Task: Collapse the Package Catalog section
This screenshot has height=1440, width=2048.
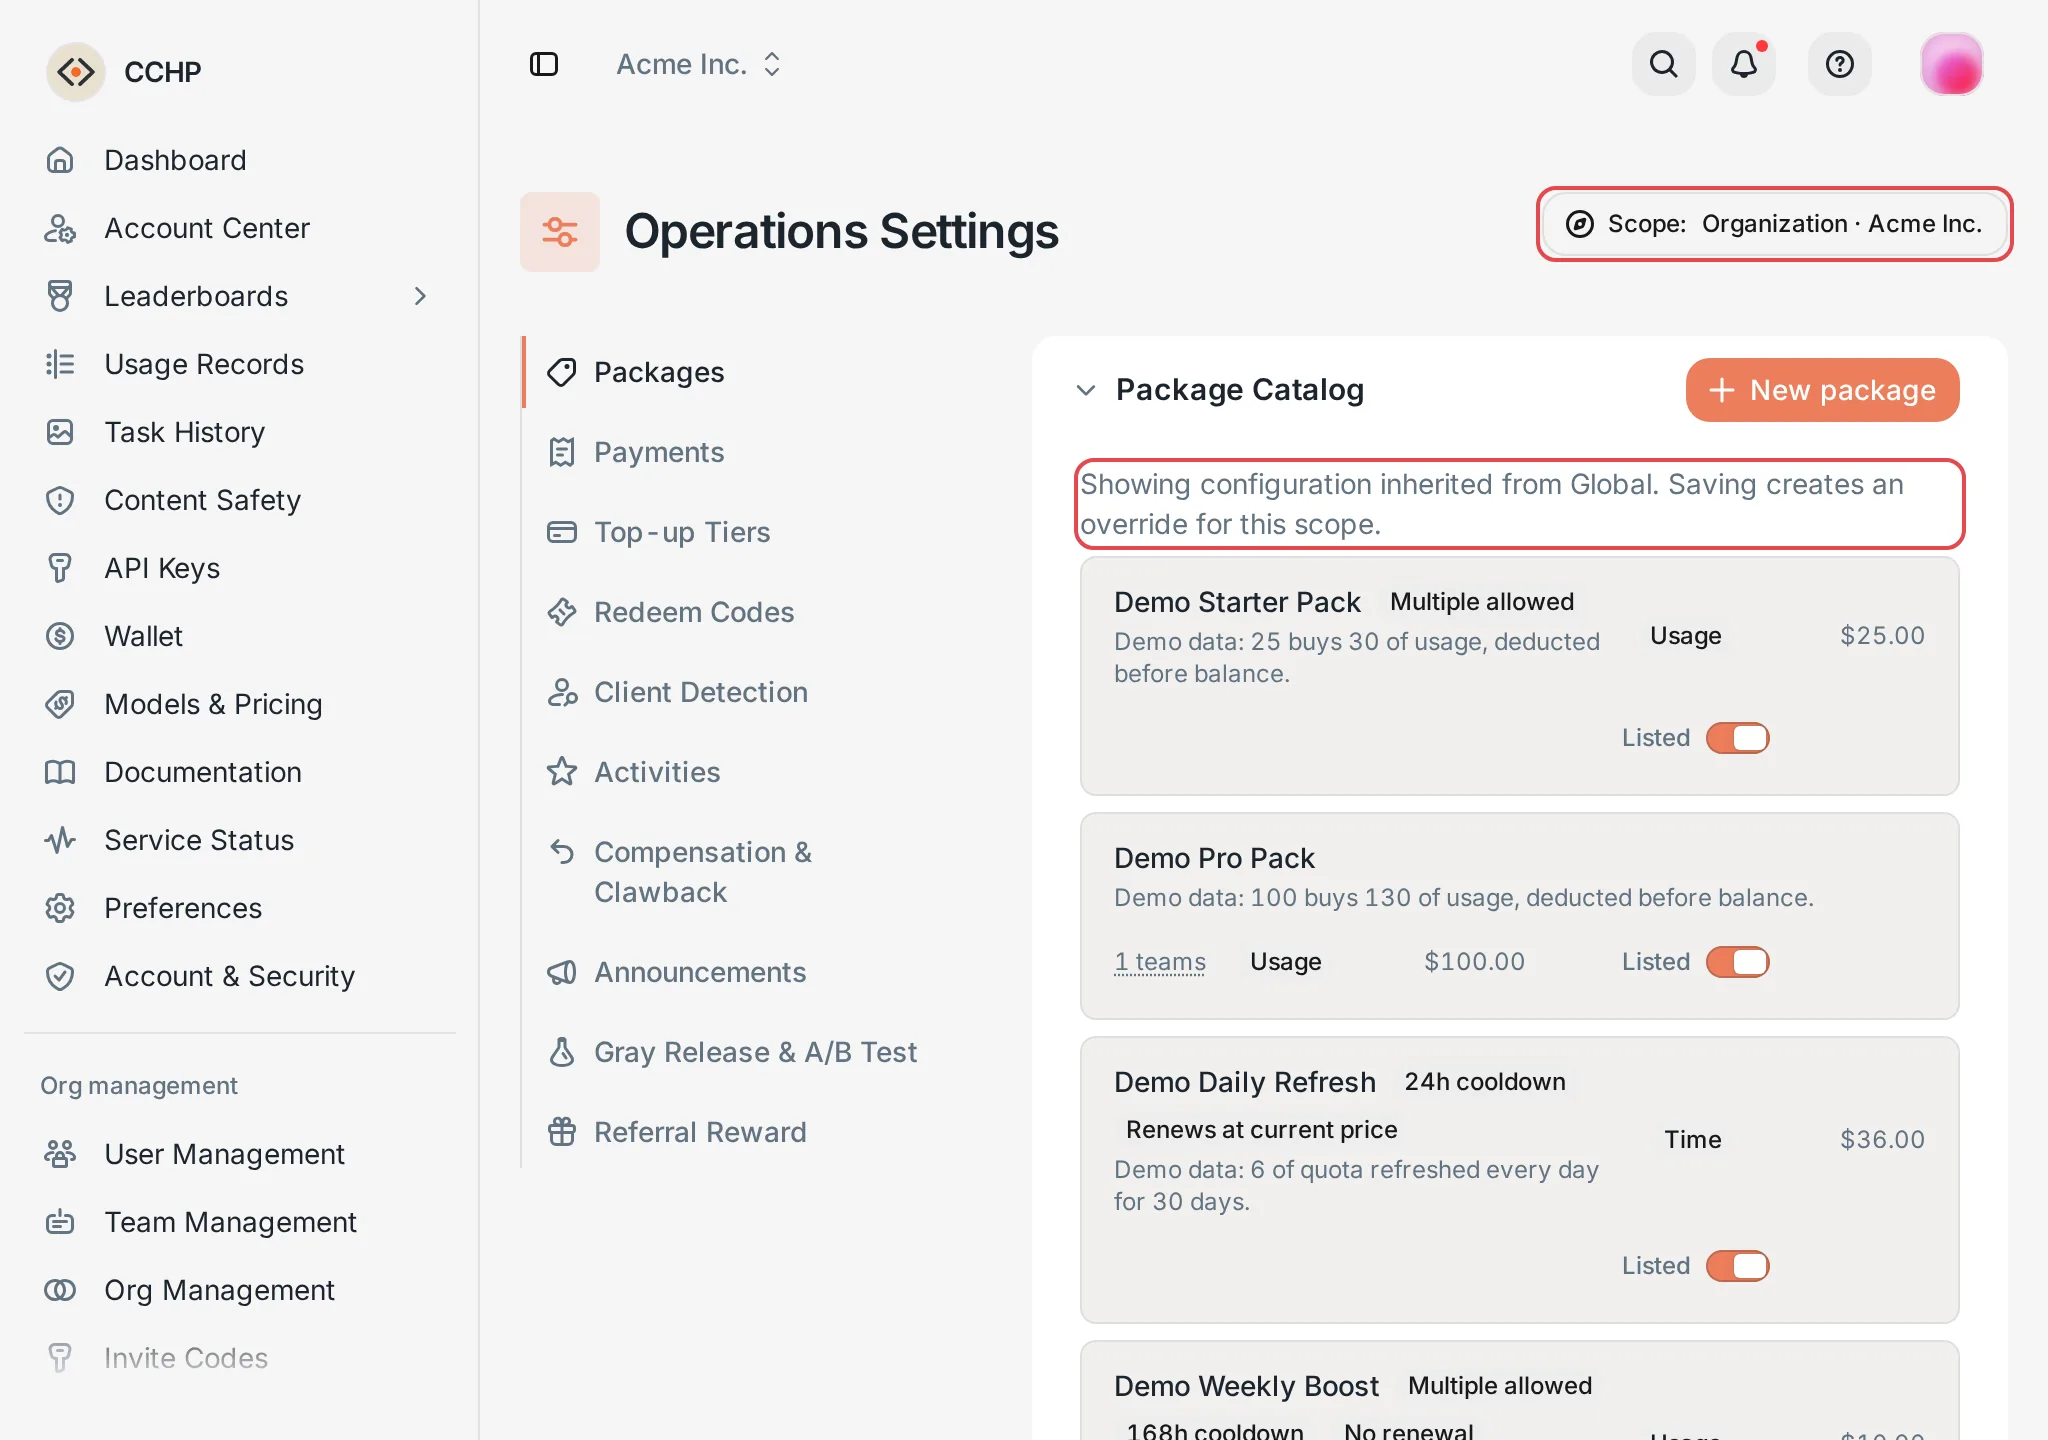Action: pos(1086,390)
